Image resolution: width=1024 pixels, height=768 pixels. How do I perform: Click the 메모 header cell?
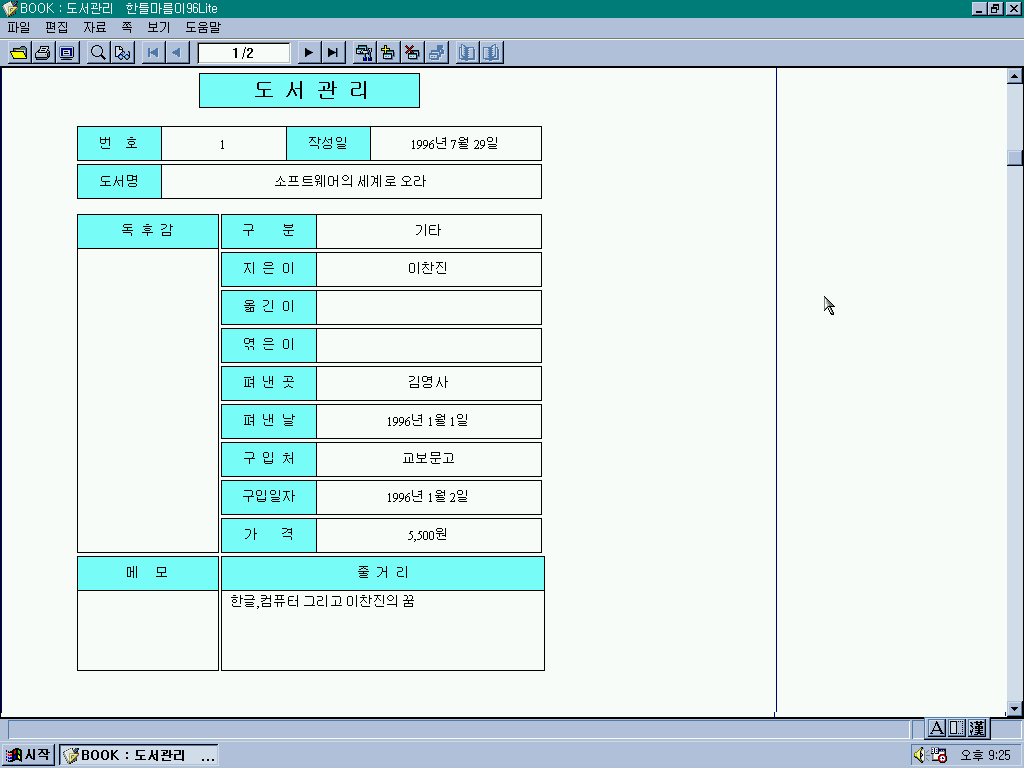(x=148, y=573)
